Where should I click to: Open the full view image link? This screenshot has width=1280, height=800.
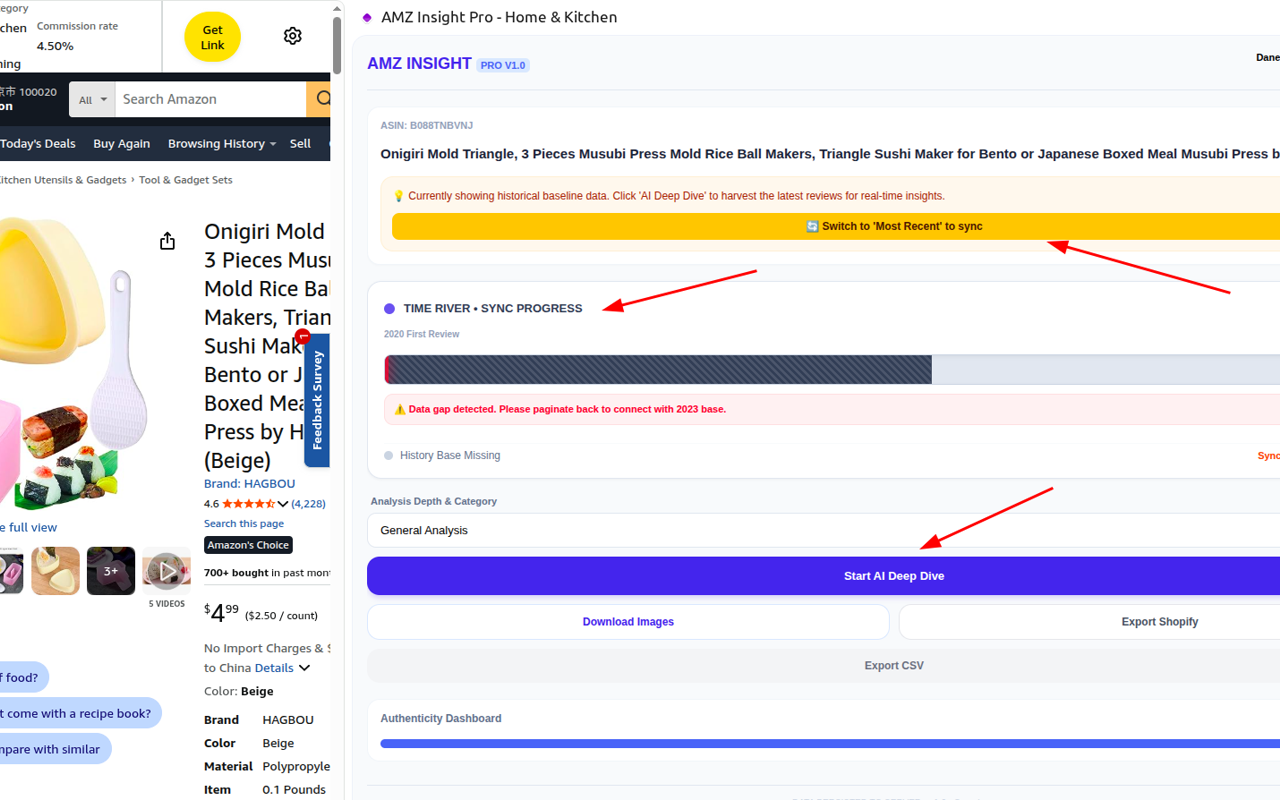[x=28, y=528]
